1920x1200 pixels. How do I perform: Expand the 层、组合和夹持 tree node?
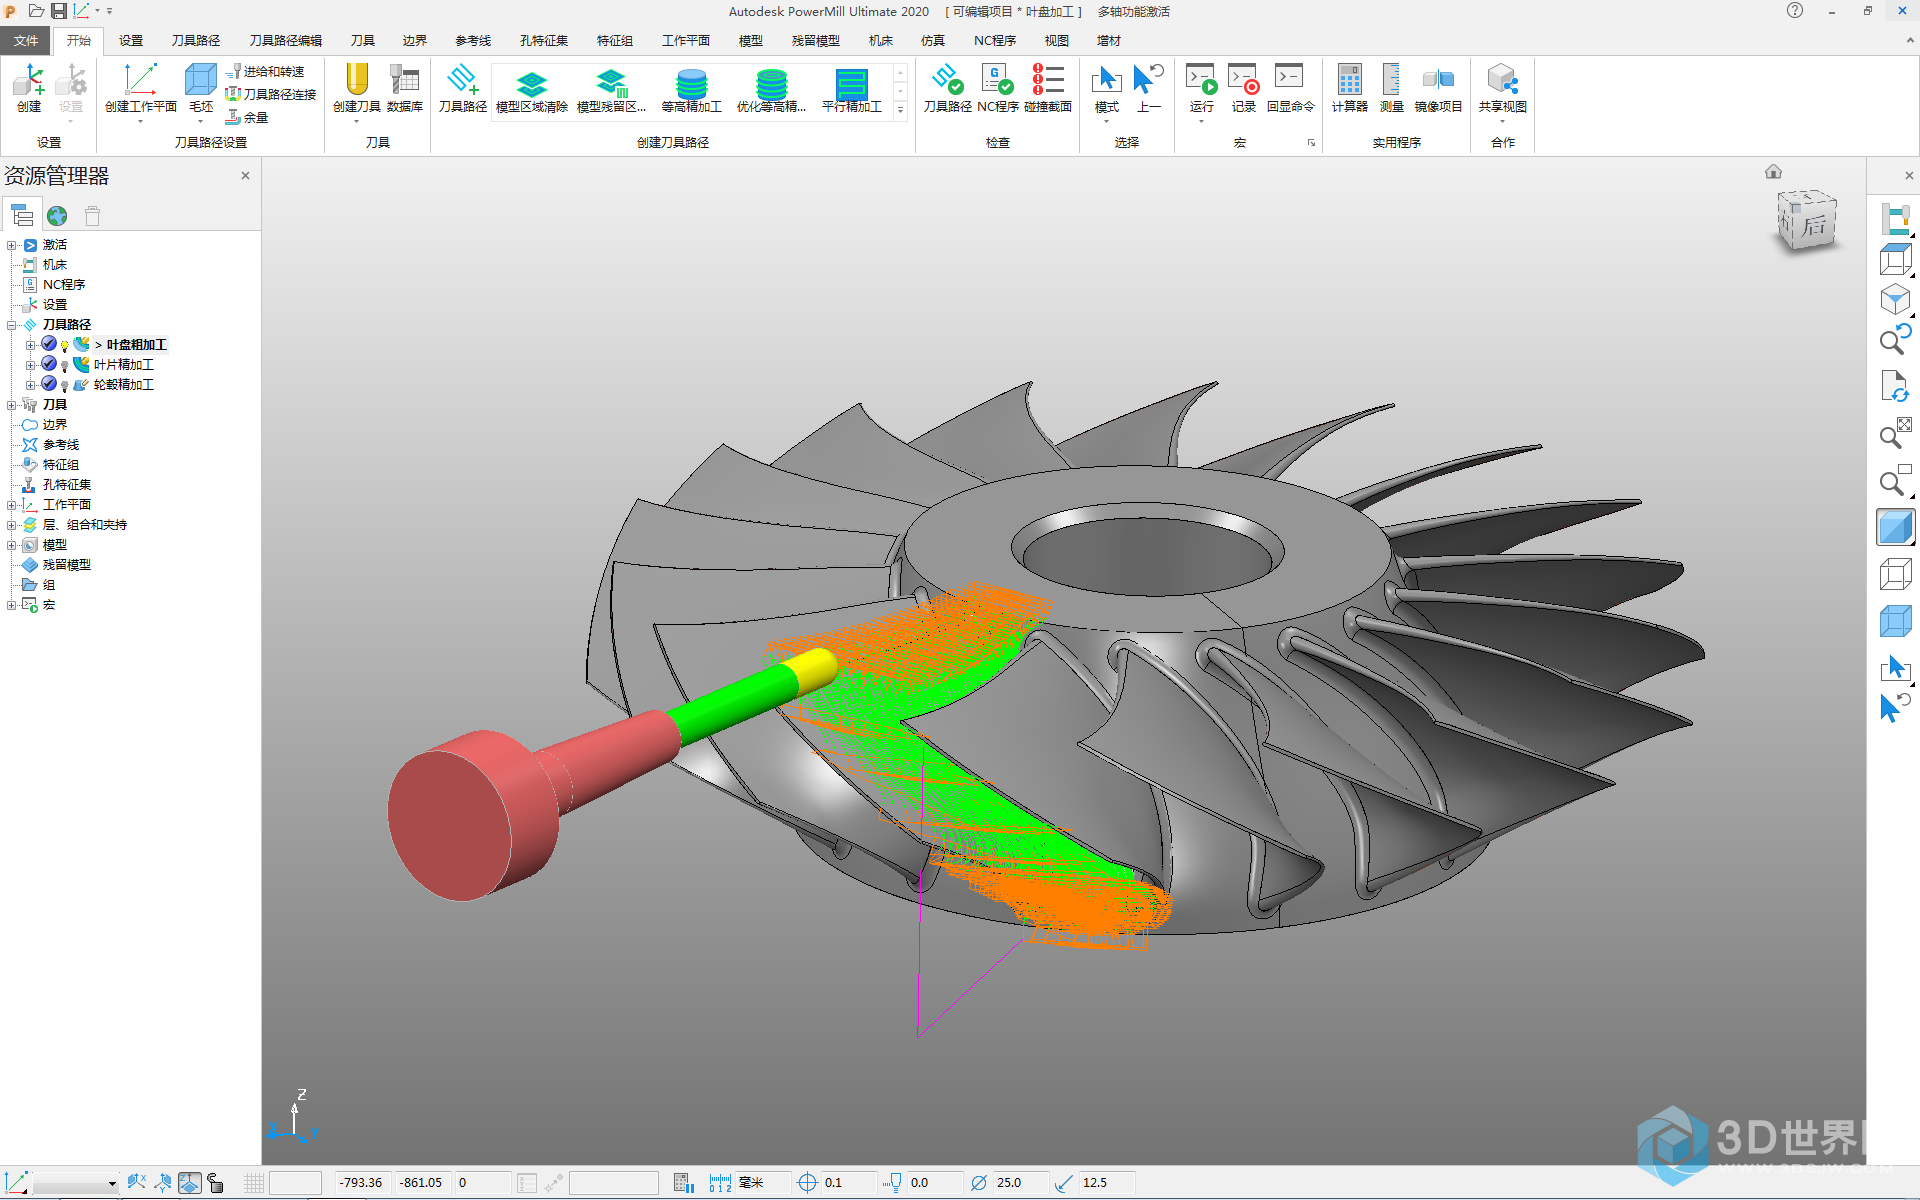pos(12,525)
